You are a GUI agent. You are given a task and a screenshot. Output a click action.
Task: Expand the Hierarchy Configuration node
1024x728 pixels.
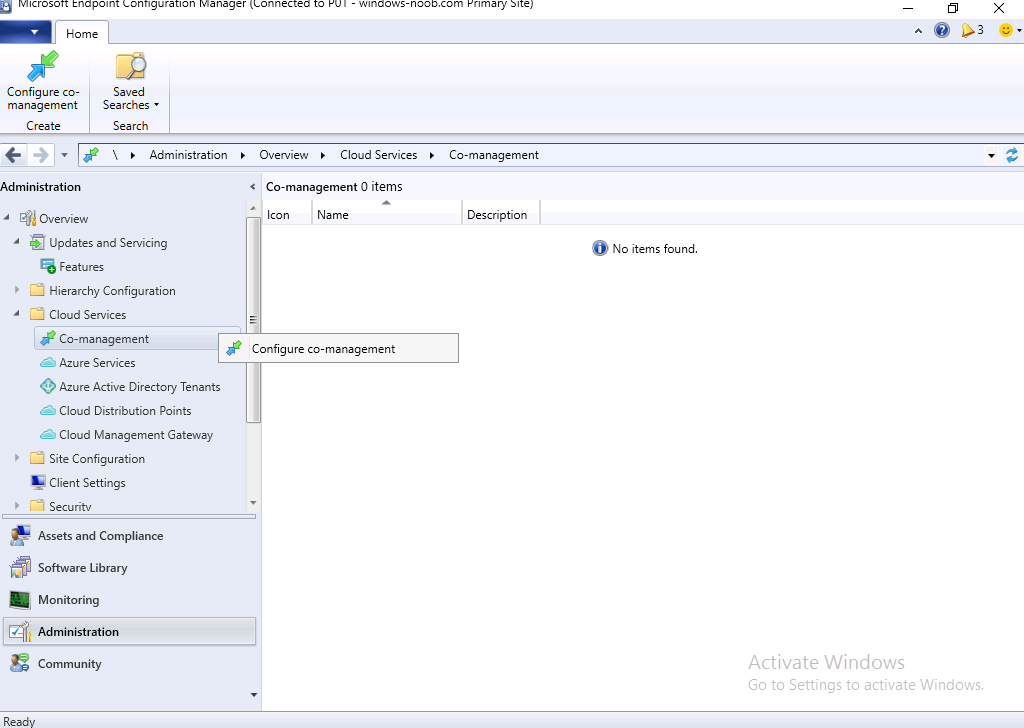[17, 290]
